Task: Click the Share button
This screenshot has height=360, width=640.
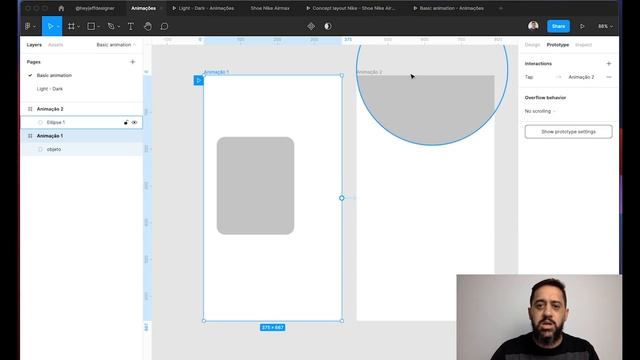Action: click(558, 26)
